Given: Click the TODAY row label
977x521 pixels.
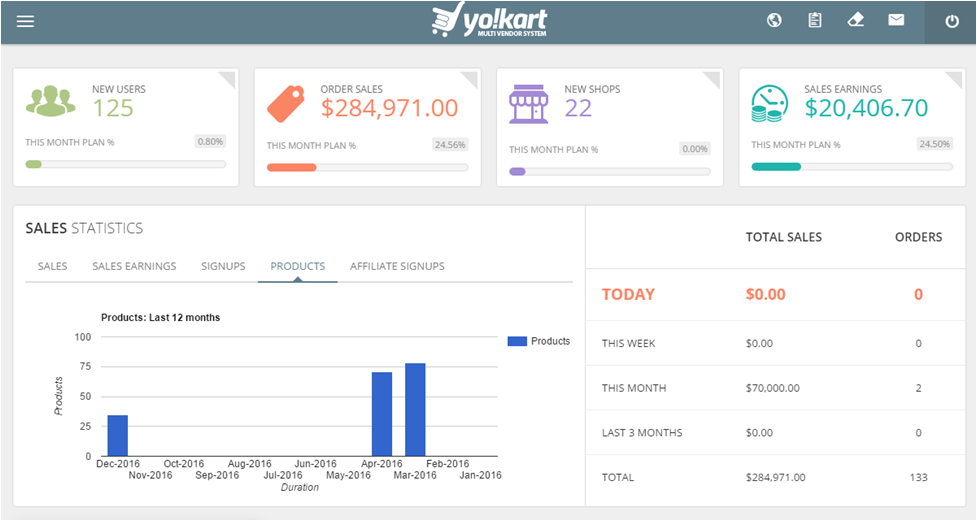Looking at the screenshot, I should pos(628,294).
